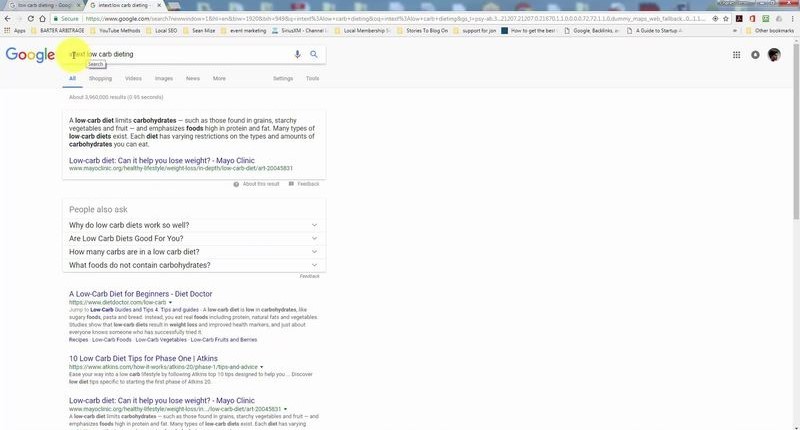Open the search Tools menu

click(x=312, y=78)
